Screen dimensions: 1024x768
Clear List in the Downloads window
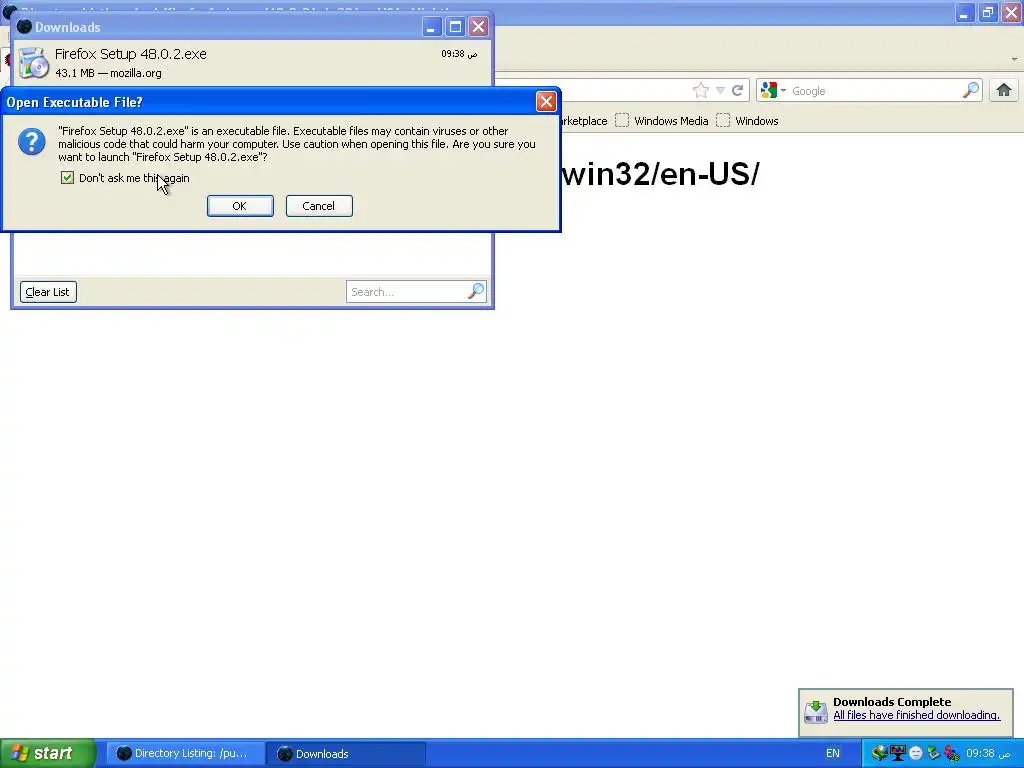[x=48, y=292]
